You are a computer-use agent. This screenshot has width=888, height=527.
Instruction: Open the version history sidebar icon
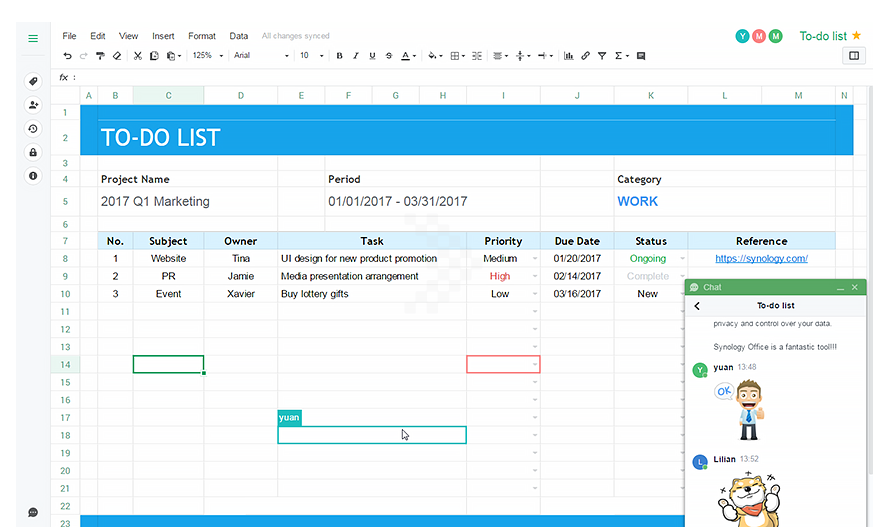[x=33, y=129]
